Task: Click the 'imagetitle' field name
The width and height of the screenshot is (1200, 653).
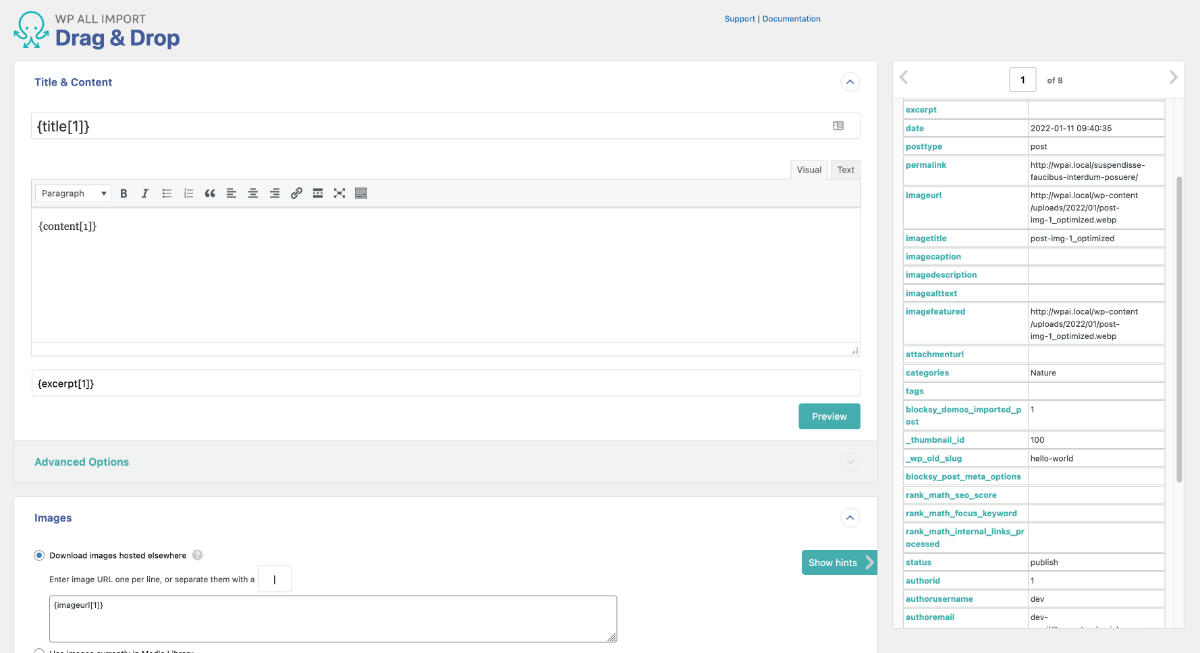Action: 926,238
